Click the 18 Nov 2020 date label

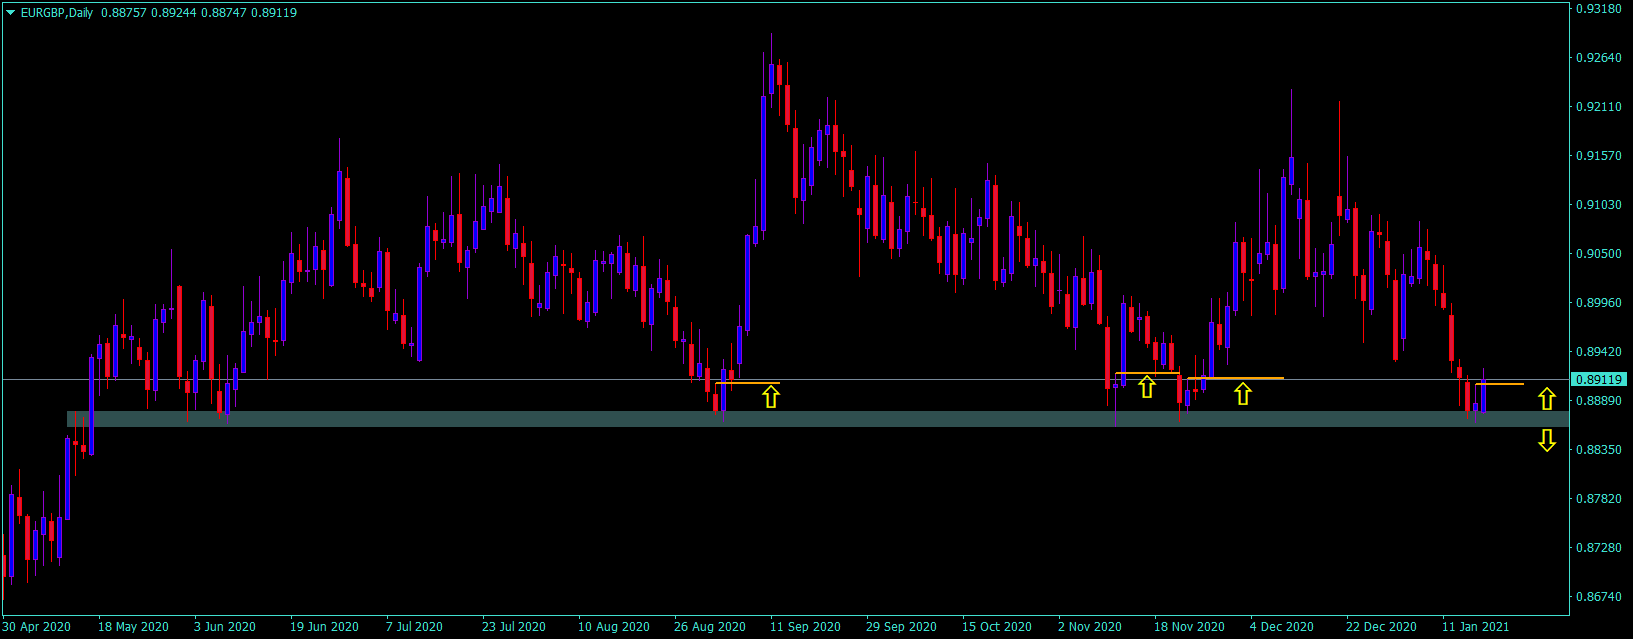pos(1189,627)
